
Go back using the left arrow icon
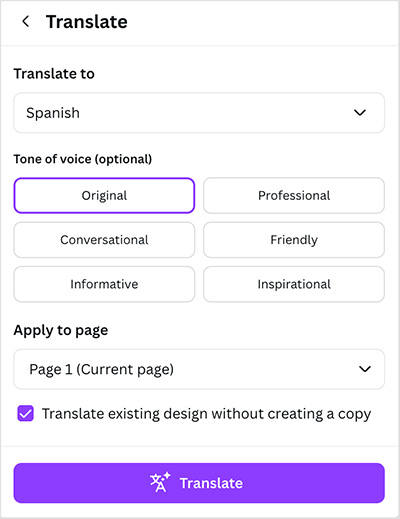26,22
